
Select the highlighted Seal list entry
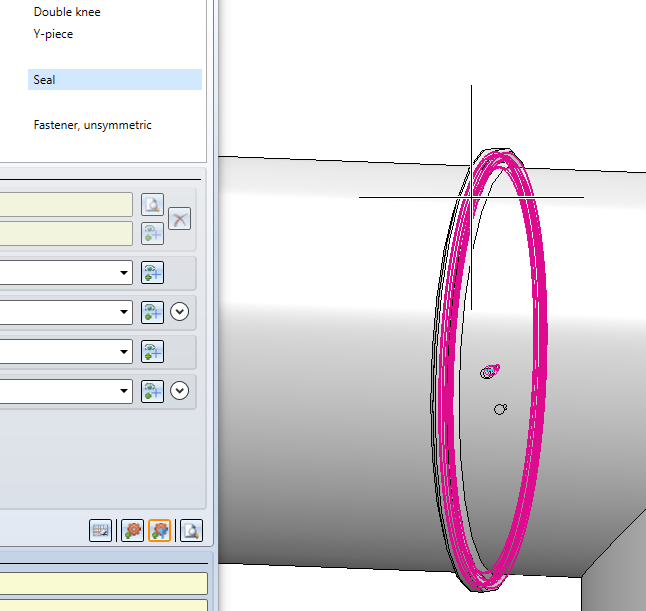[115, 80]
